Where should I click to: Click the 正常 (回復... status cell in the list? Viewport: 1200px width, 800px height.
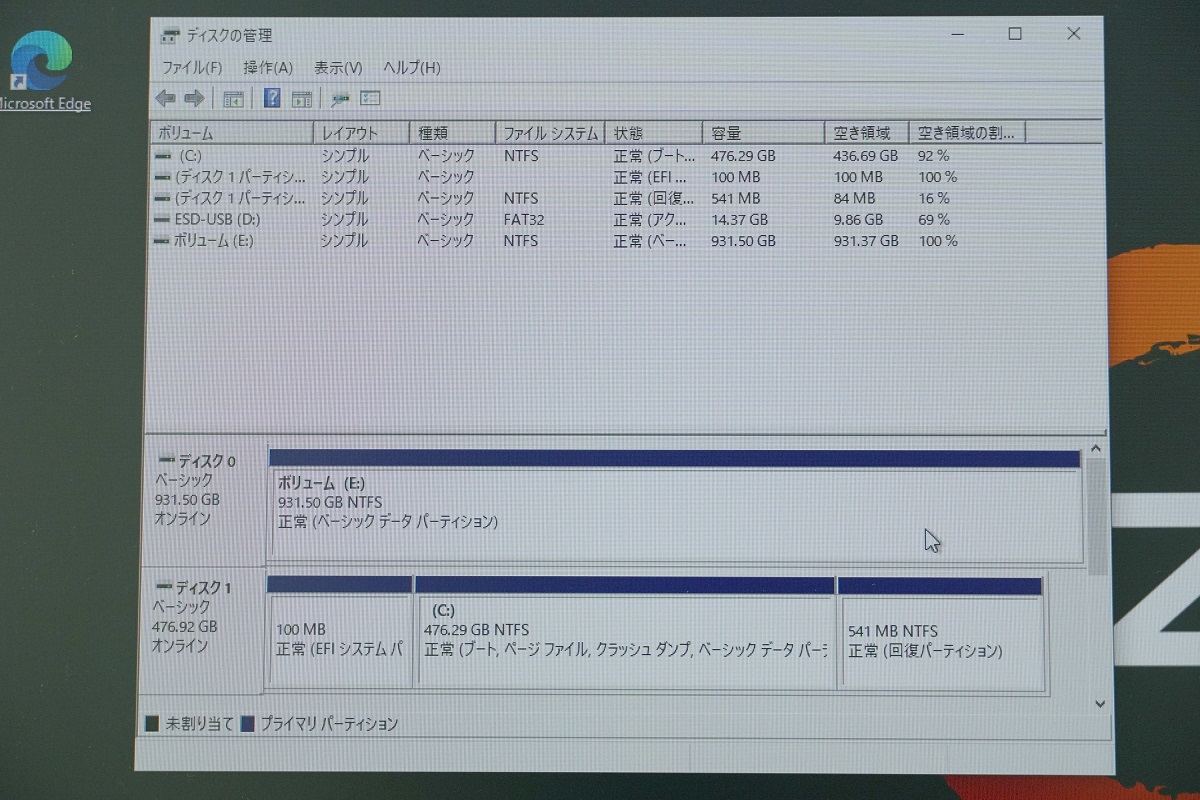(x=651, y=198)
